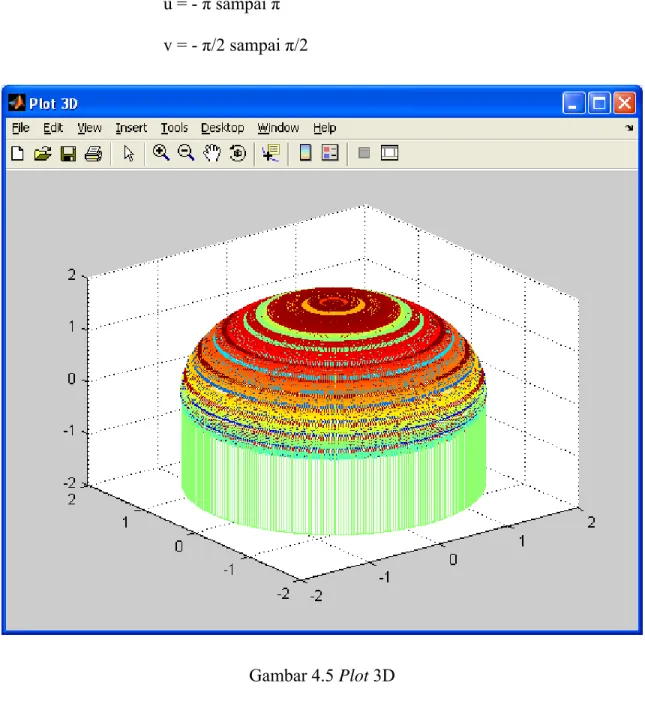Open the Tools menu

[x=174, y=128]
